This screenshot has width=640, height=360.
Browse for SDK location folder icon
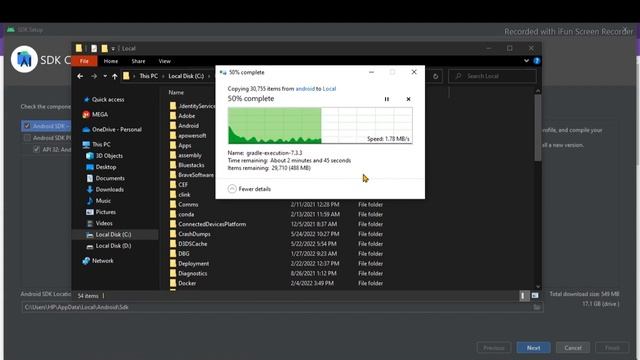point(537,307)
